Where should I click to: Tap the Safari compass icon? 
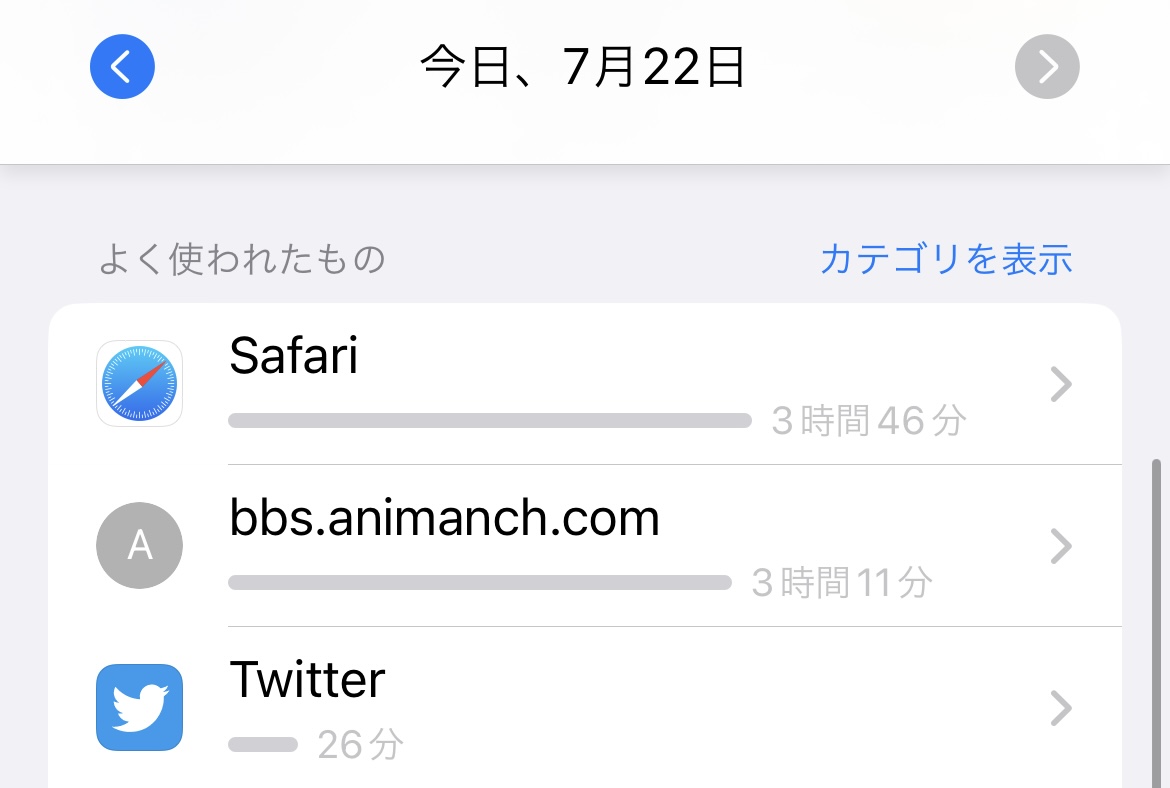click(x=139, y=384)
